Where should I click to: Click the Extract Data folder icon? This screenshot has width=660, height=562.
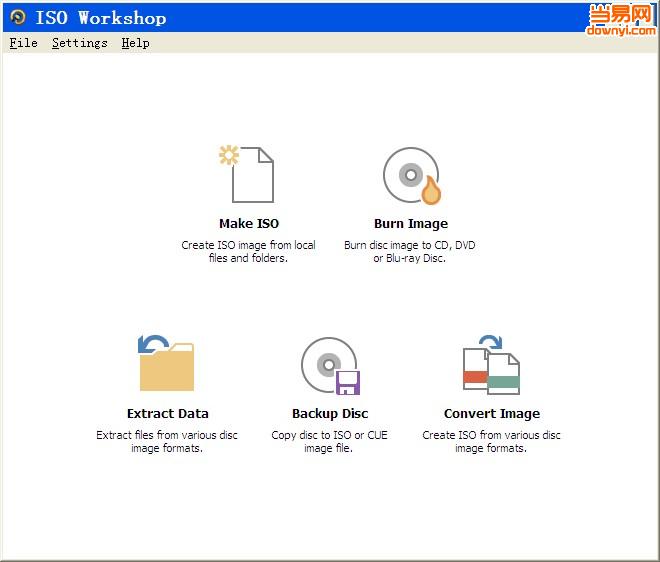[x=166, y=363]
